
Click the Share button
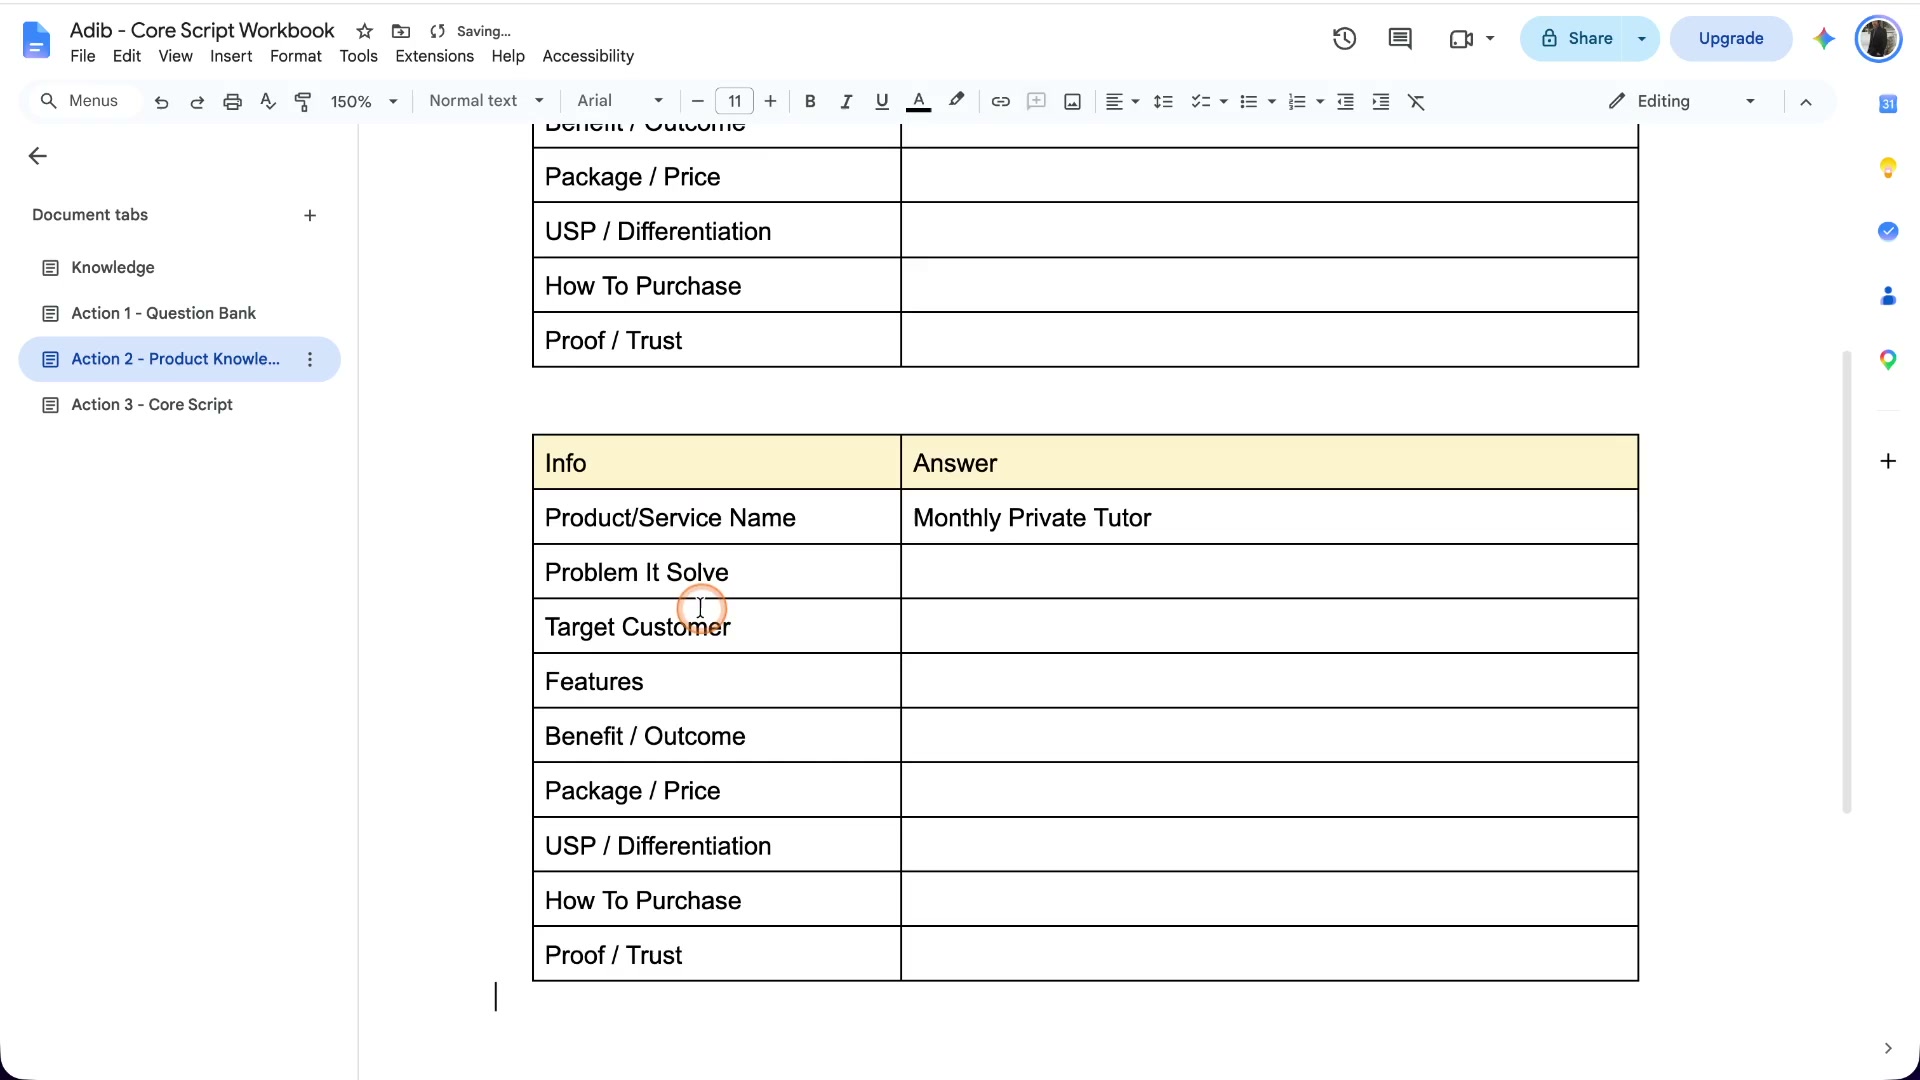[1577, 38]
